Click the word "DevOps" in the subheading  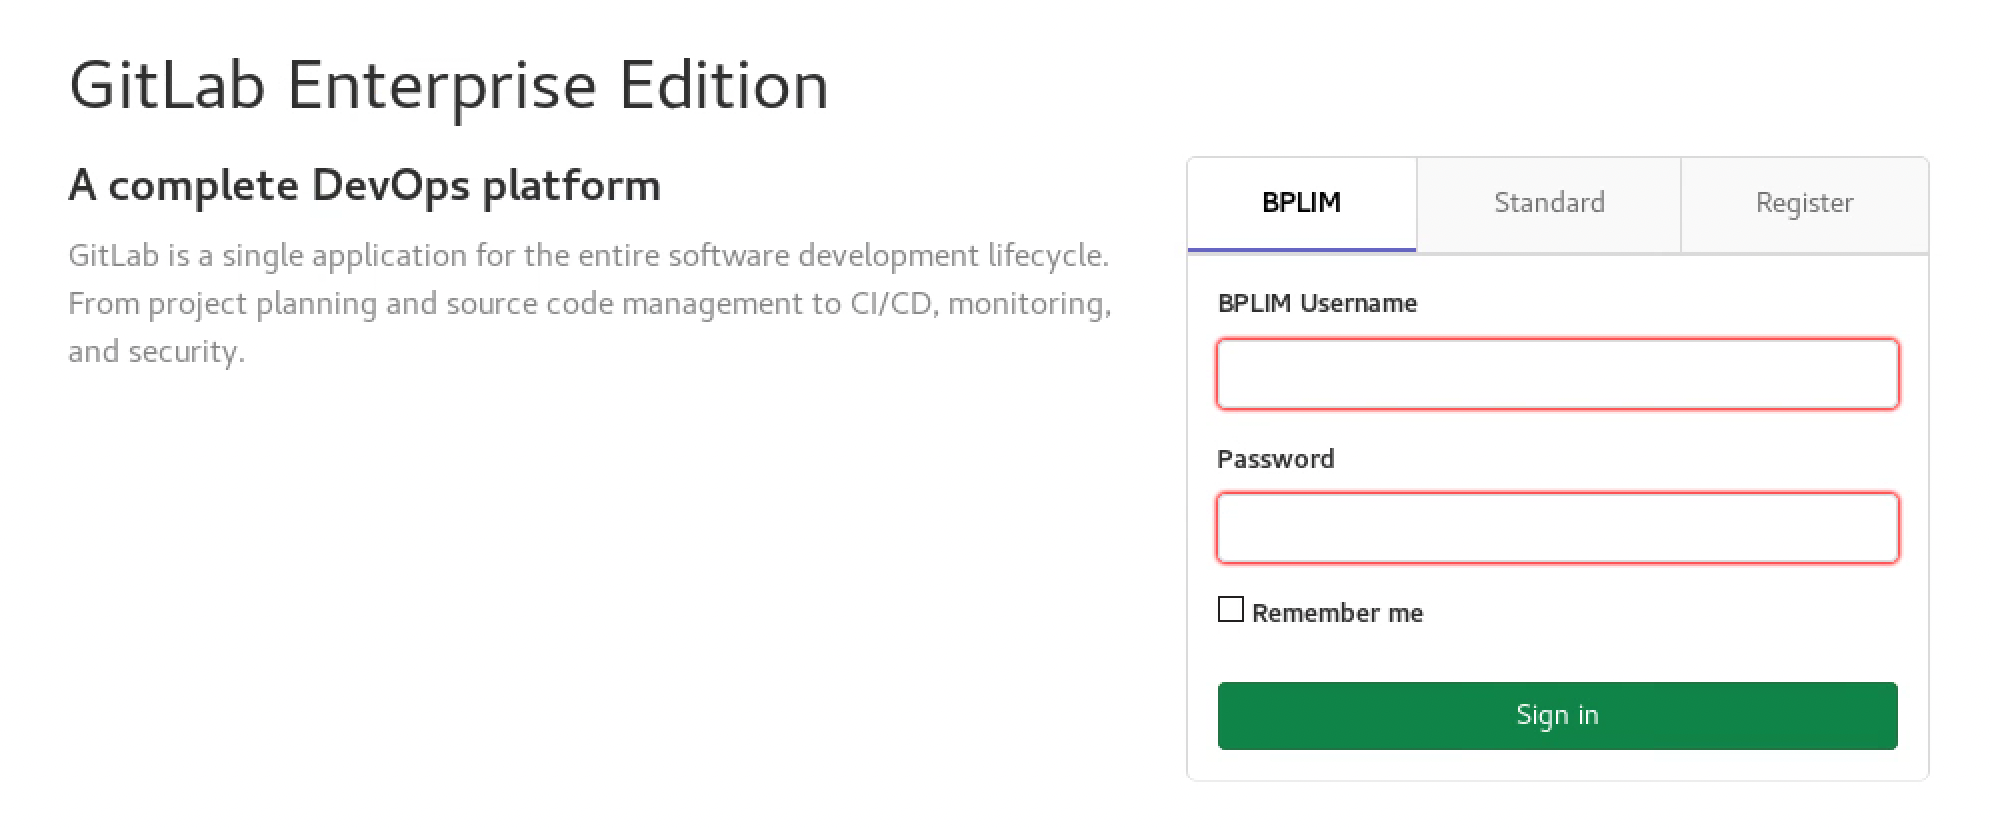pos(390,186)
